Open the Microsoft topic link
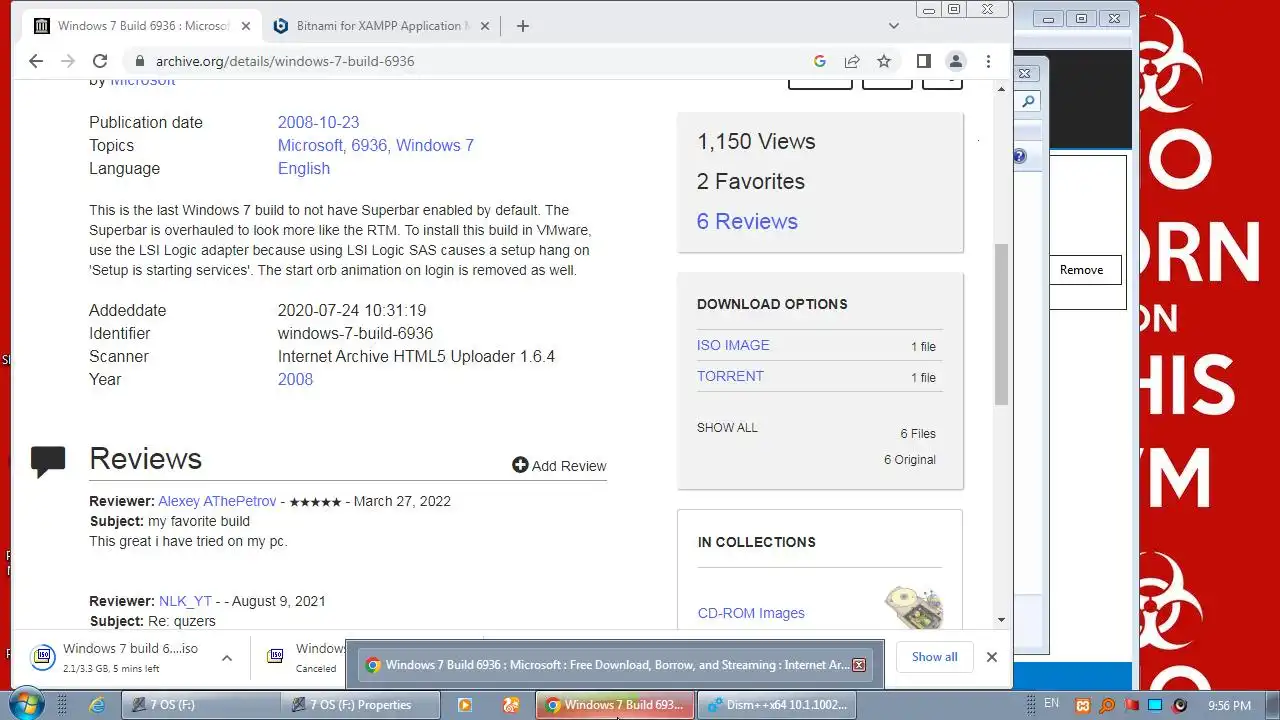 click(311, 145)
